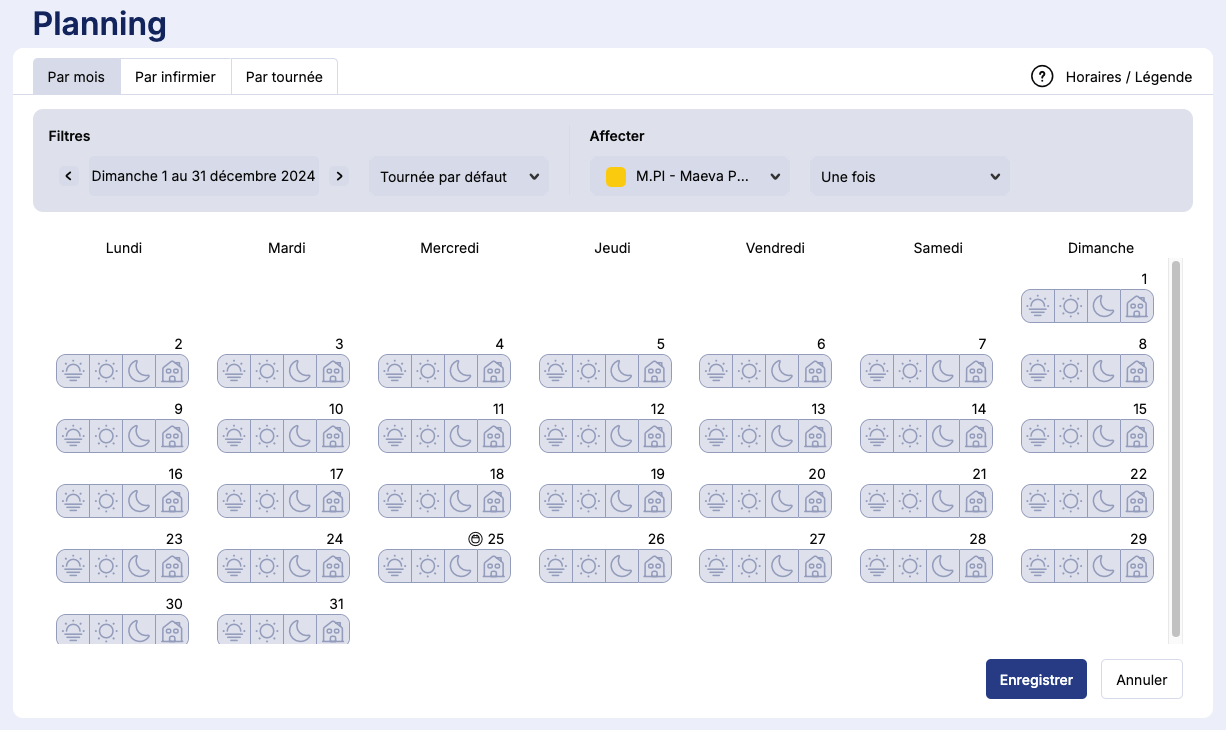Image resolution: width=1226 pixels, height=730 pixels.
Task: Click the yellow nurse color swatch
Action: pyautogui.click(x=616, y=177)
